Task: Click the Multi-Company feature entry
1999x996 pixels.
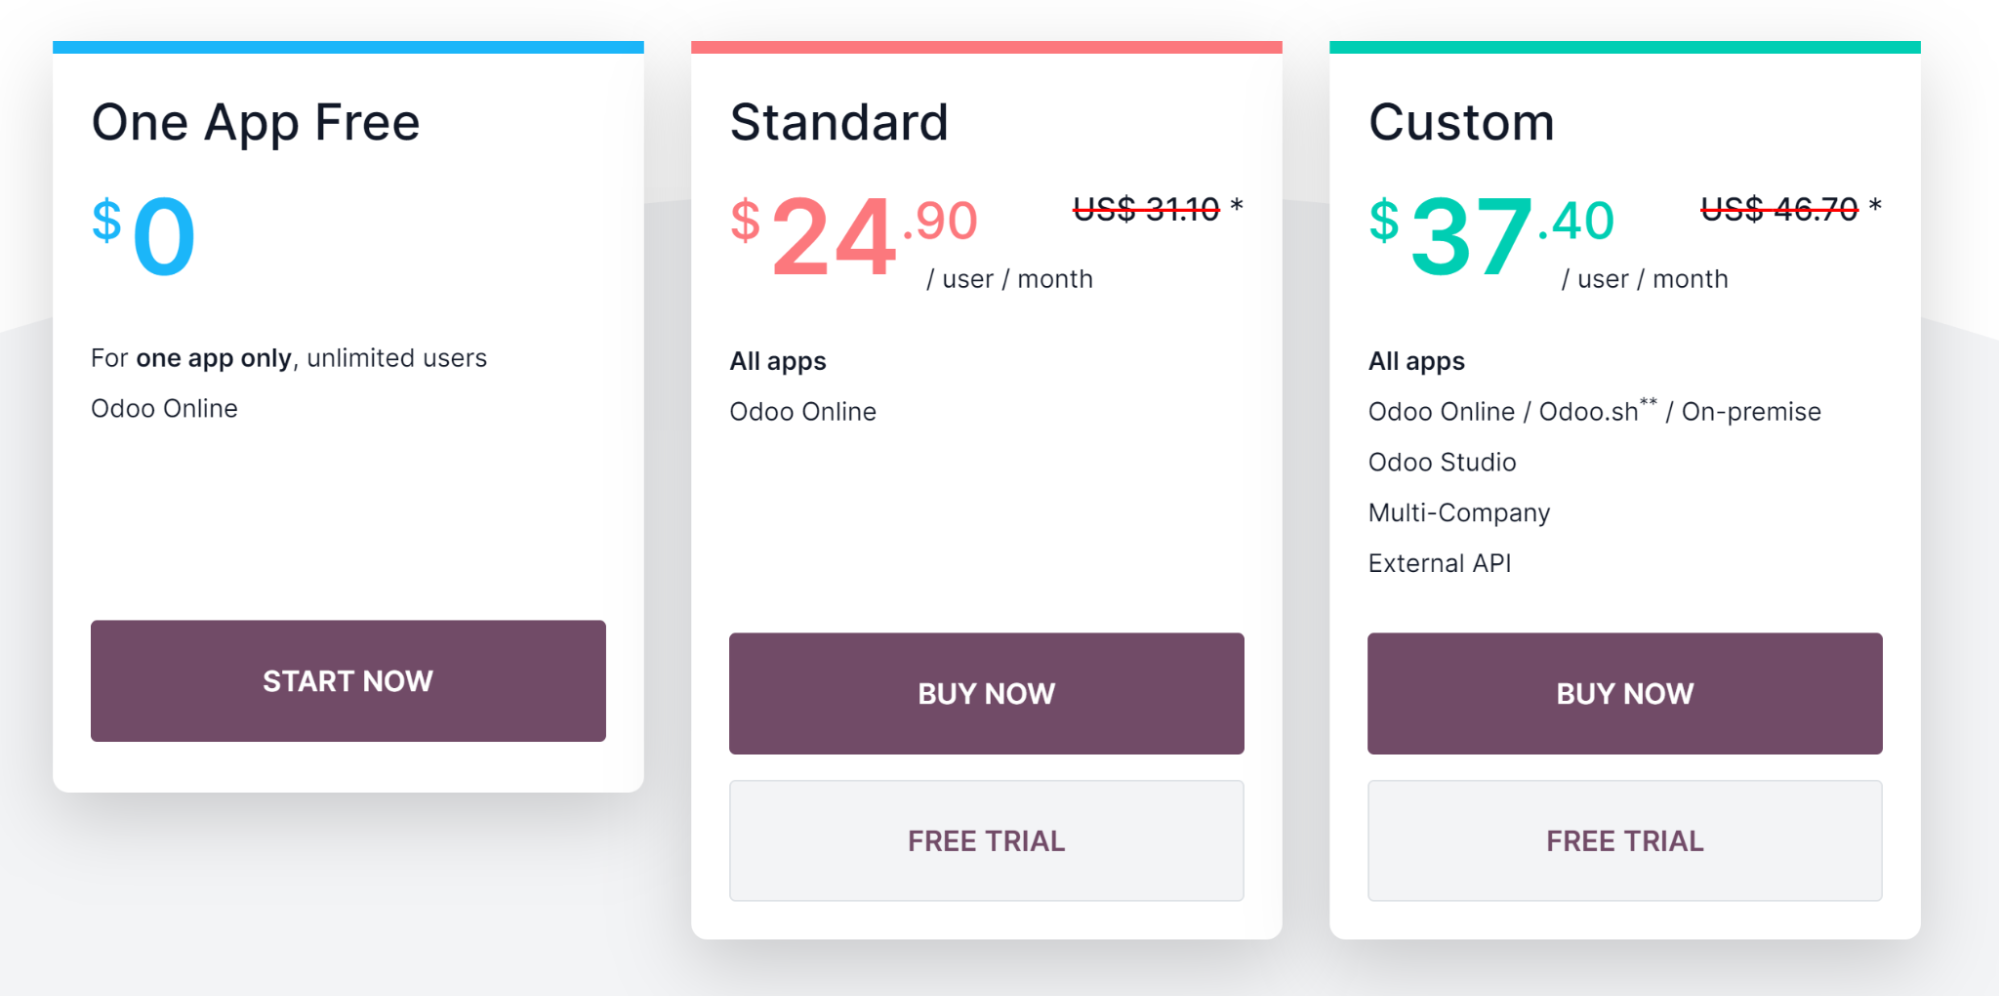Action: coord(1459,512)
